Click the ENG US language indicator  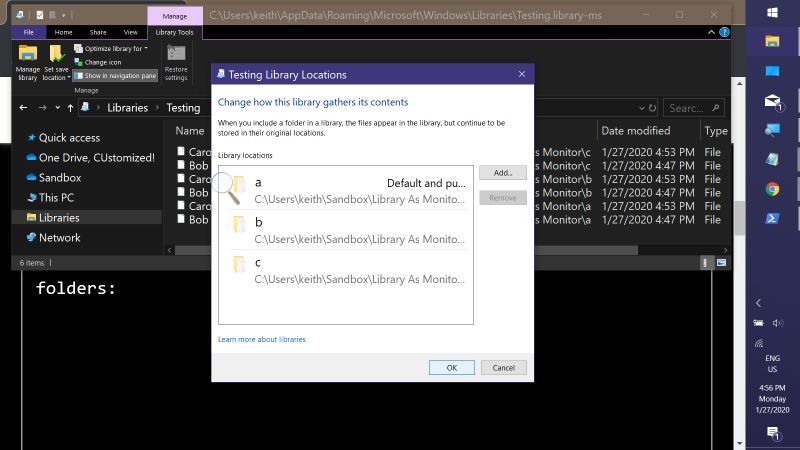(772, 364)
